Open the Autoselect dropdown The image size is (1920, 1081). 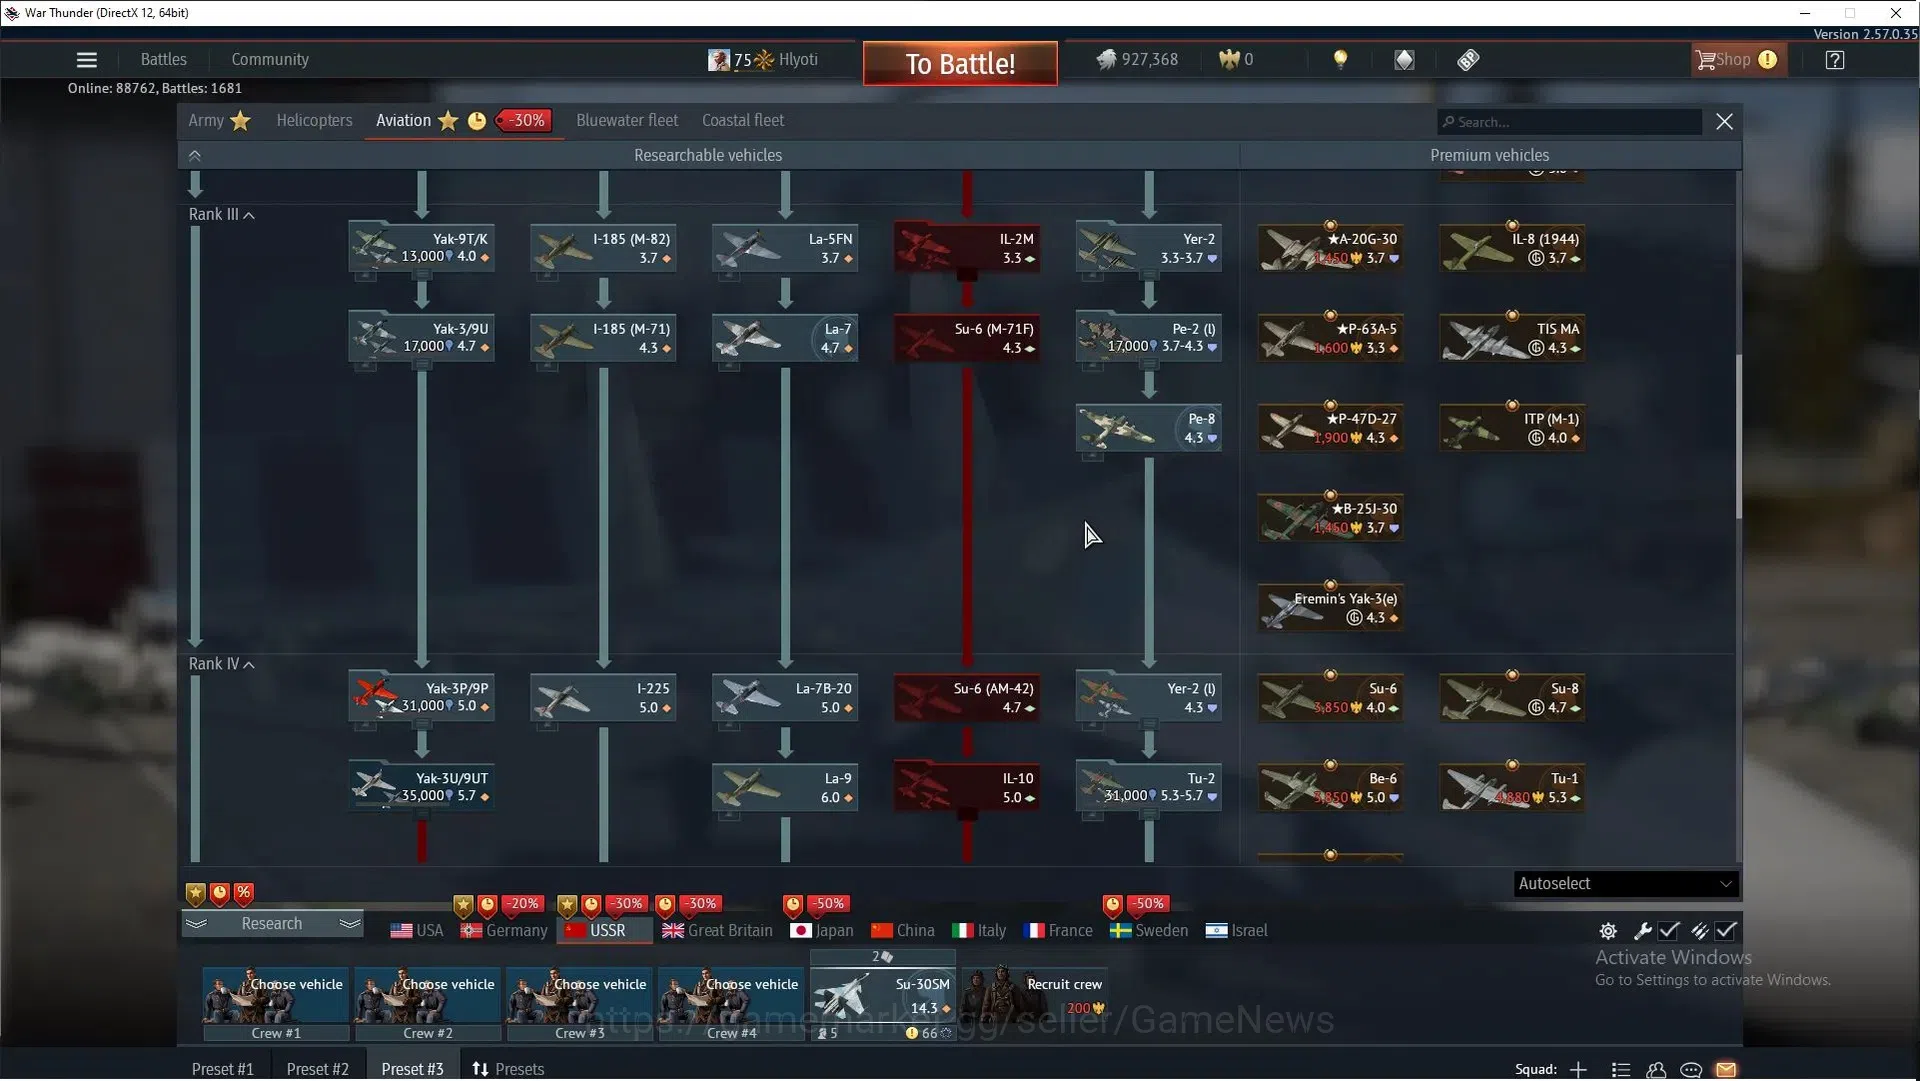click(x=1626, y=884)
